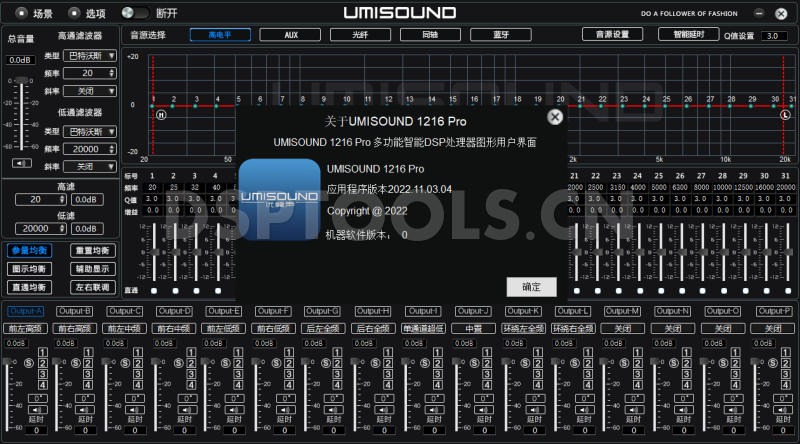Invert phase 0° on Output-A
This screenshot has height=444, width=800.
37,399
